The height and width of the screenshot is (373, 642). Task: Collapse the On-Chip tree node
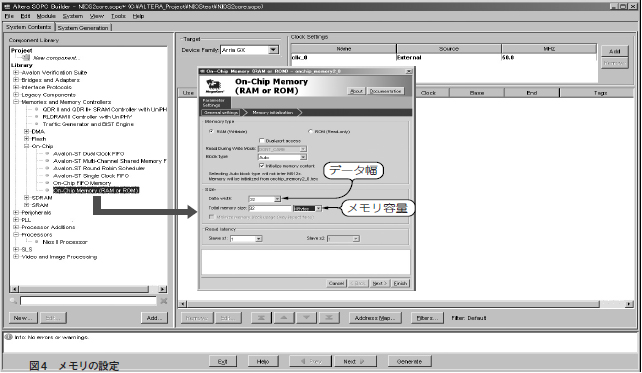(x=26, y=146)
